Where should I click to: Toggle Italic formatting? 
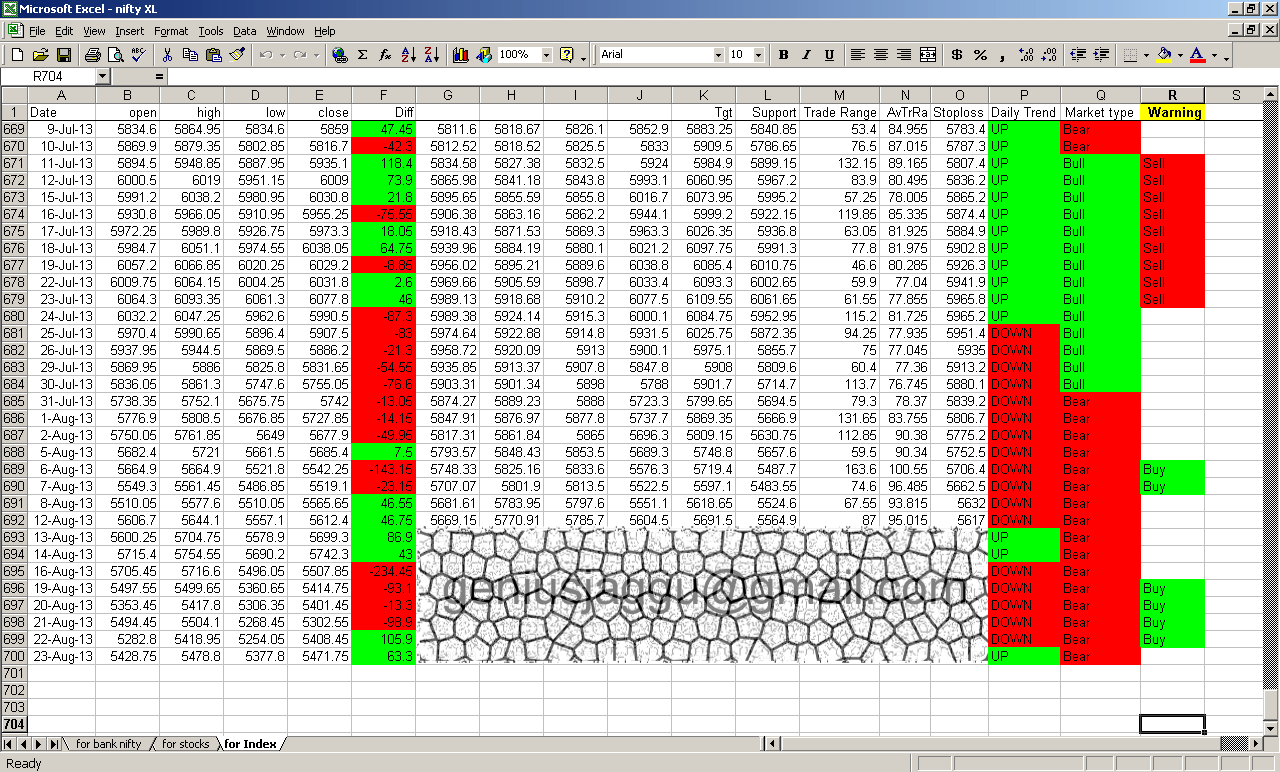[x=806, y=55]
